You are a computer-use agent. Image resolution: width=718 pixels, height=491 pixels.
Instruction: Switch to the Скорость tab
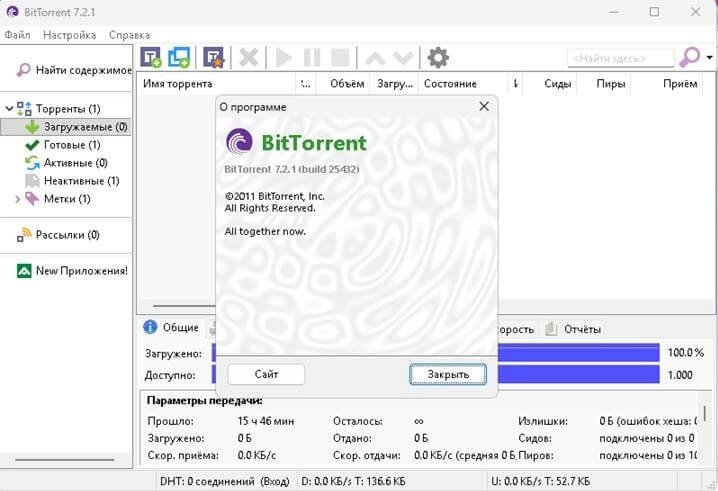pos(516,330)
